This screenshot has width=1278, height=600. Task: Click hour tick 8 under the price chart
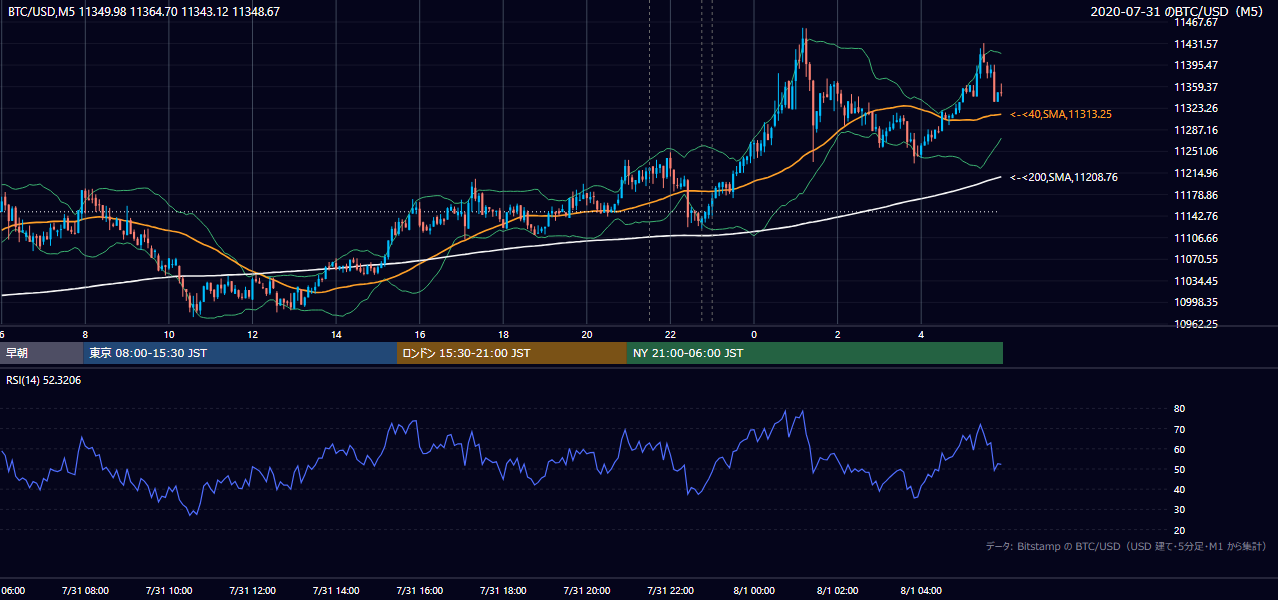(x=85, y=334)
